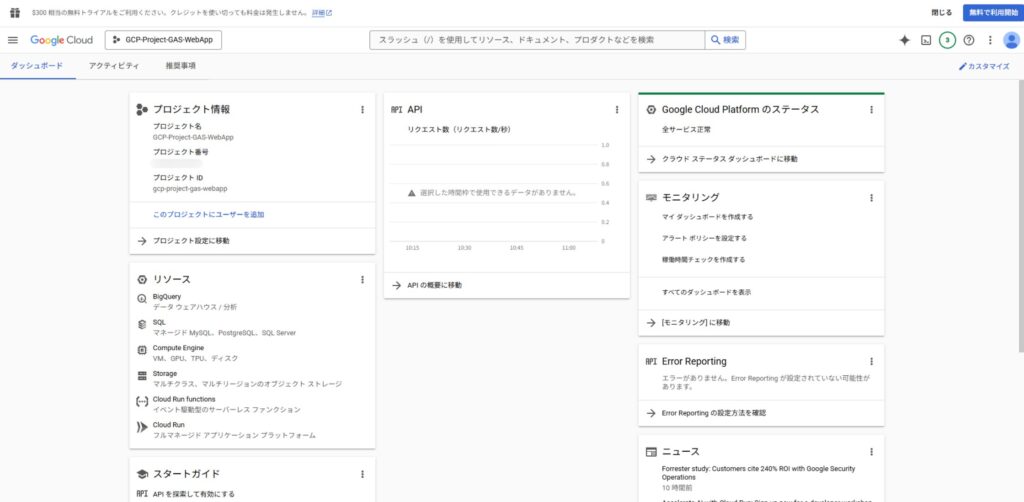The width and height of the screenshot is (1024, 502).
Task: Open News card three-dot menu
Action: [x=871, y=452]
